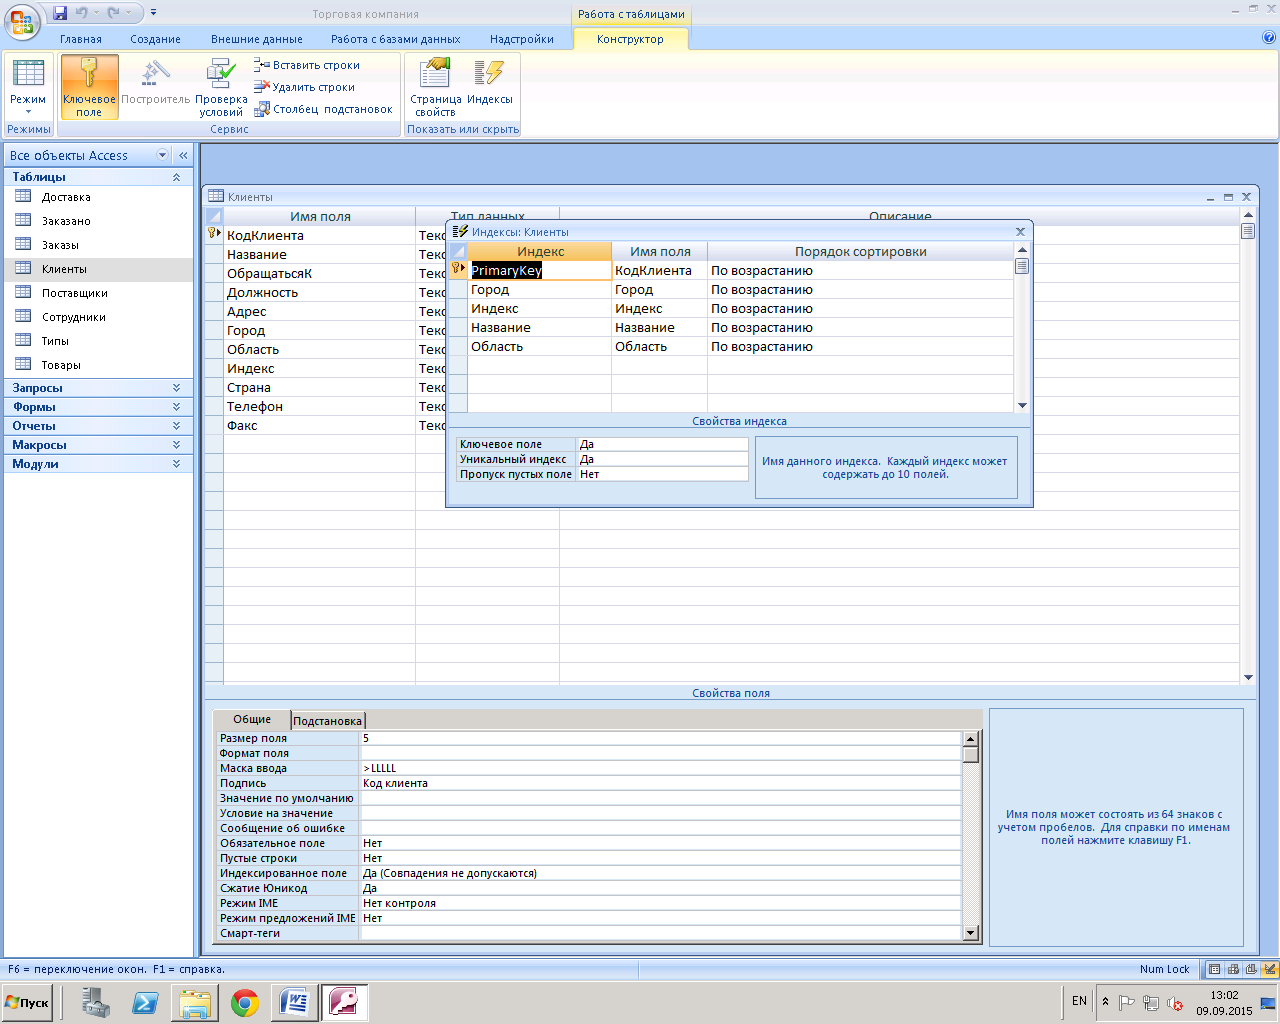This screenshot has width=1280, height=1024.
Task: Click field properties scrollbar down arrow
Action: (x=970, y=933)
